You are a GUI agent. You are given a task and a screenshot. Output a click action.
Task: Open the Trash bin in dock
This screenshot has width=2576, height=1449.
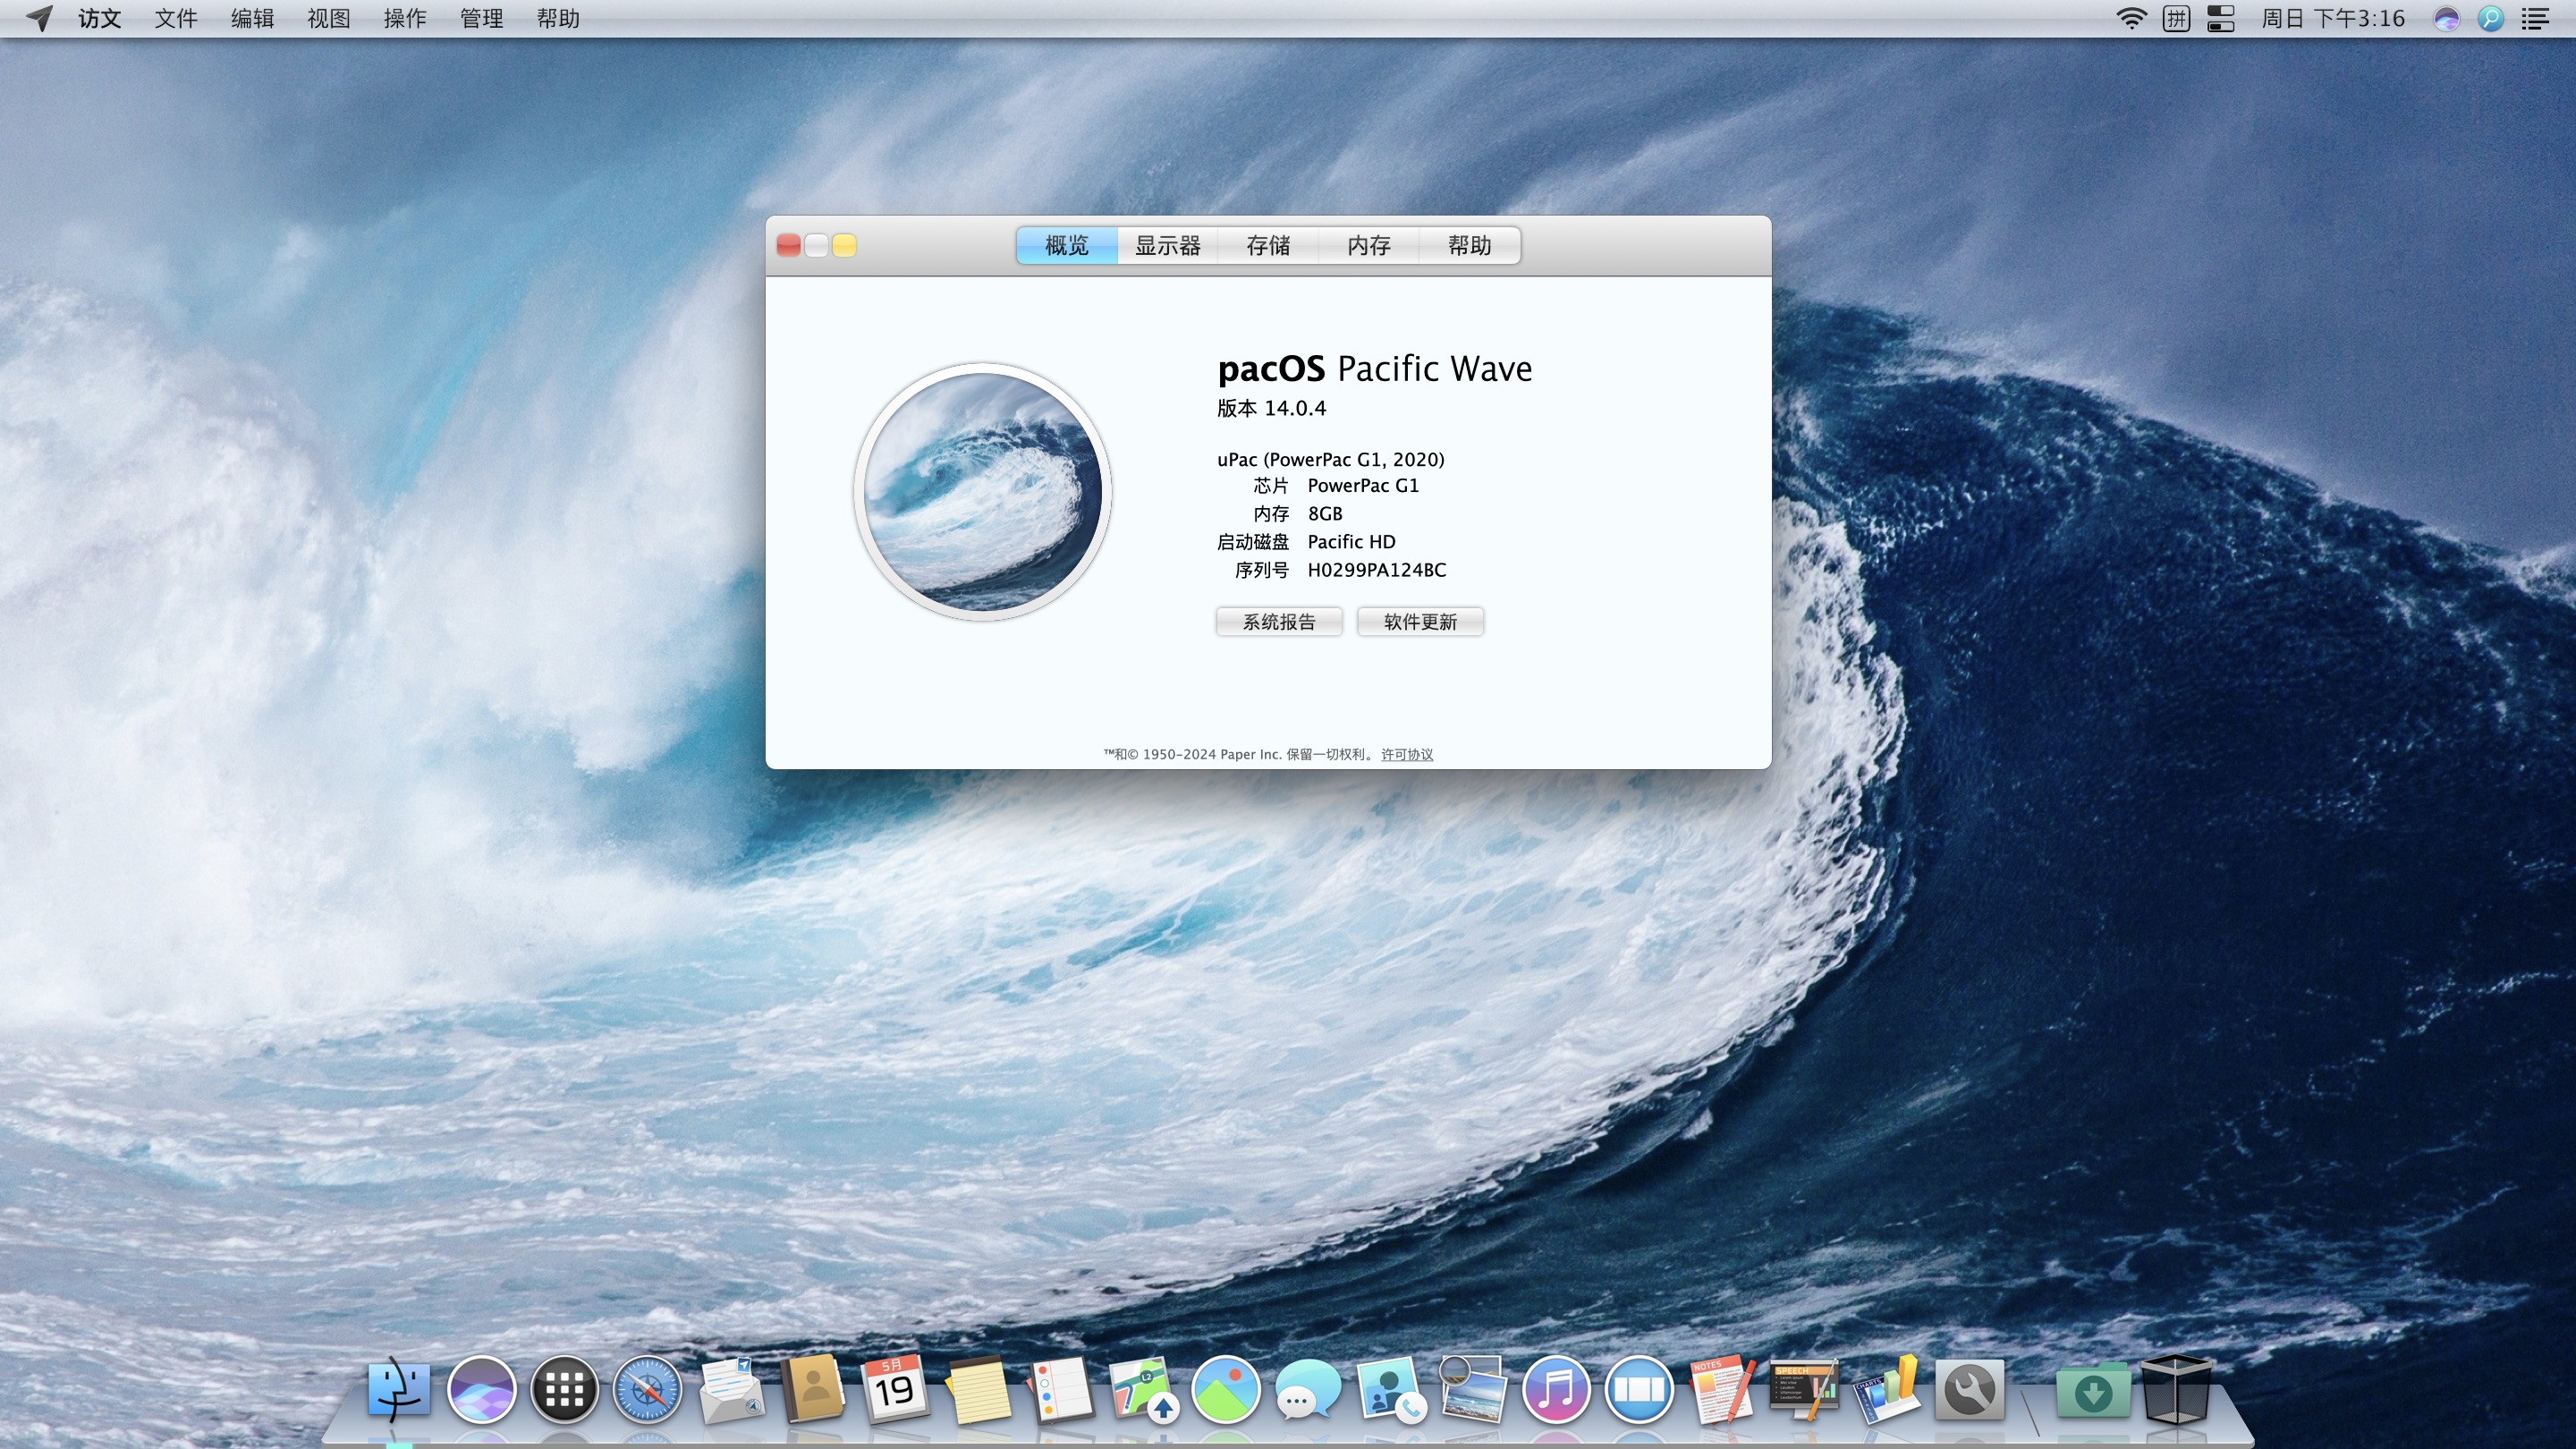2176,1389
